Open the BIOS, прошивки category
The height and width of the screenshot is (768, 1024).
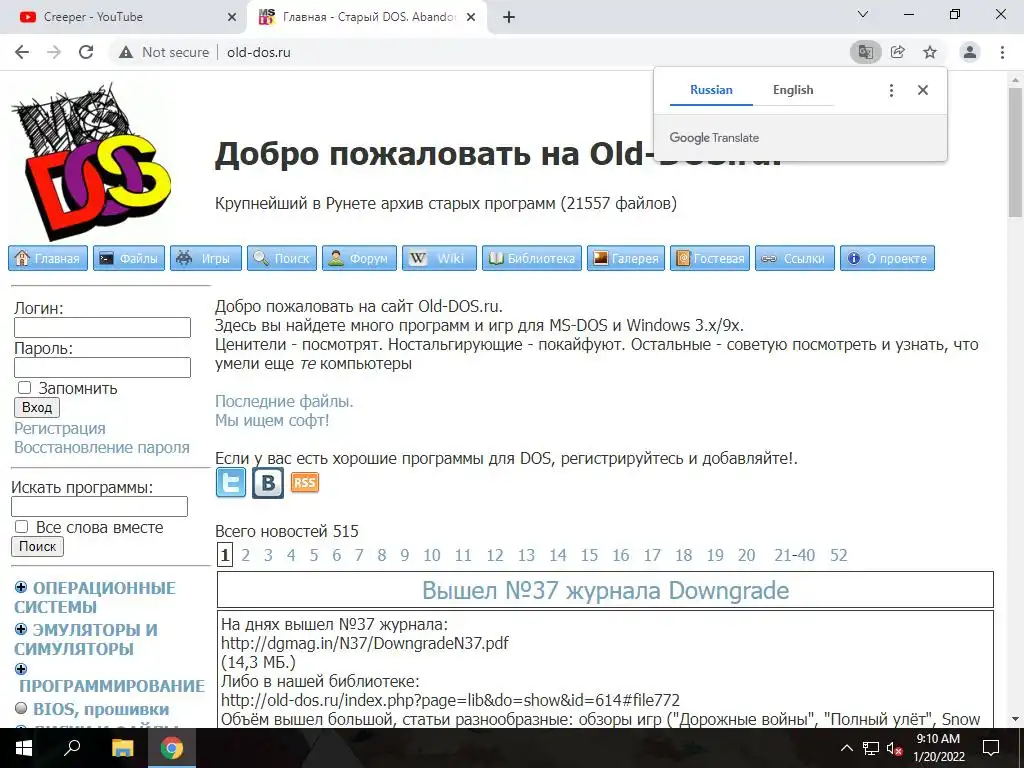point(101,709)
